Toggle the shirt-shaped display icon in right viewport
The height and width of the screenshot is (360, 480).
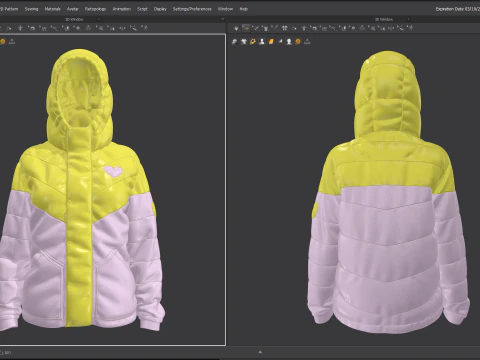coord(244,42)
